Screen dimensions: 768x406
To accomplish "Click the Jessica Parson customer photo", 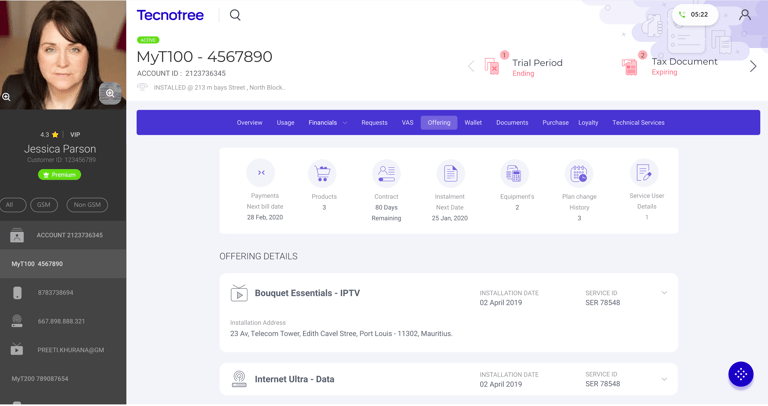I will (x=63, y=55).
